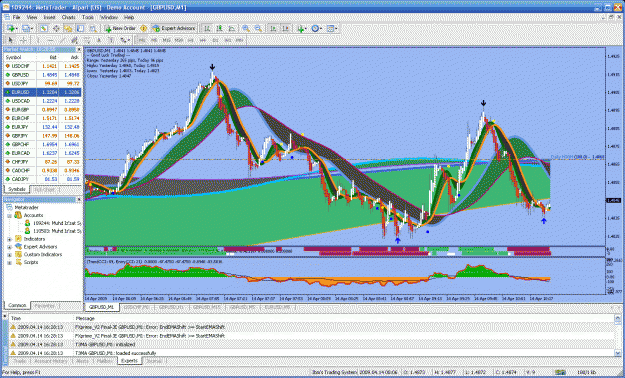This screenshot has height=378, width=625.
Task: Open dropdown arrow next to Profiles icon
Action: [32, 28]
